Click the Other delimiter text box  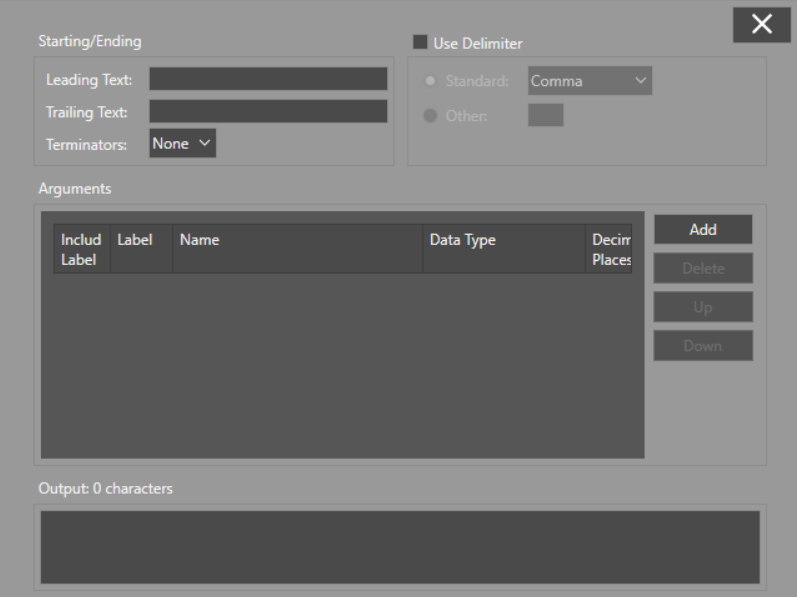(545, 115)
